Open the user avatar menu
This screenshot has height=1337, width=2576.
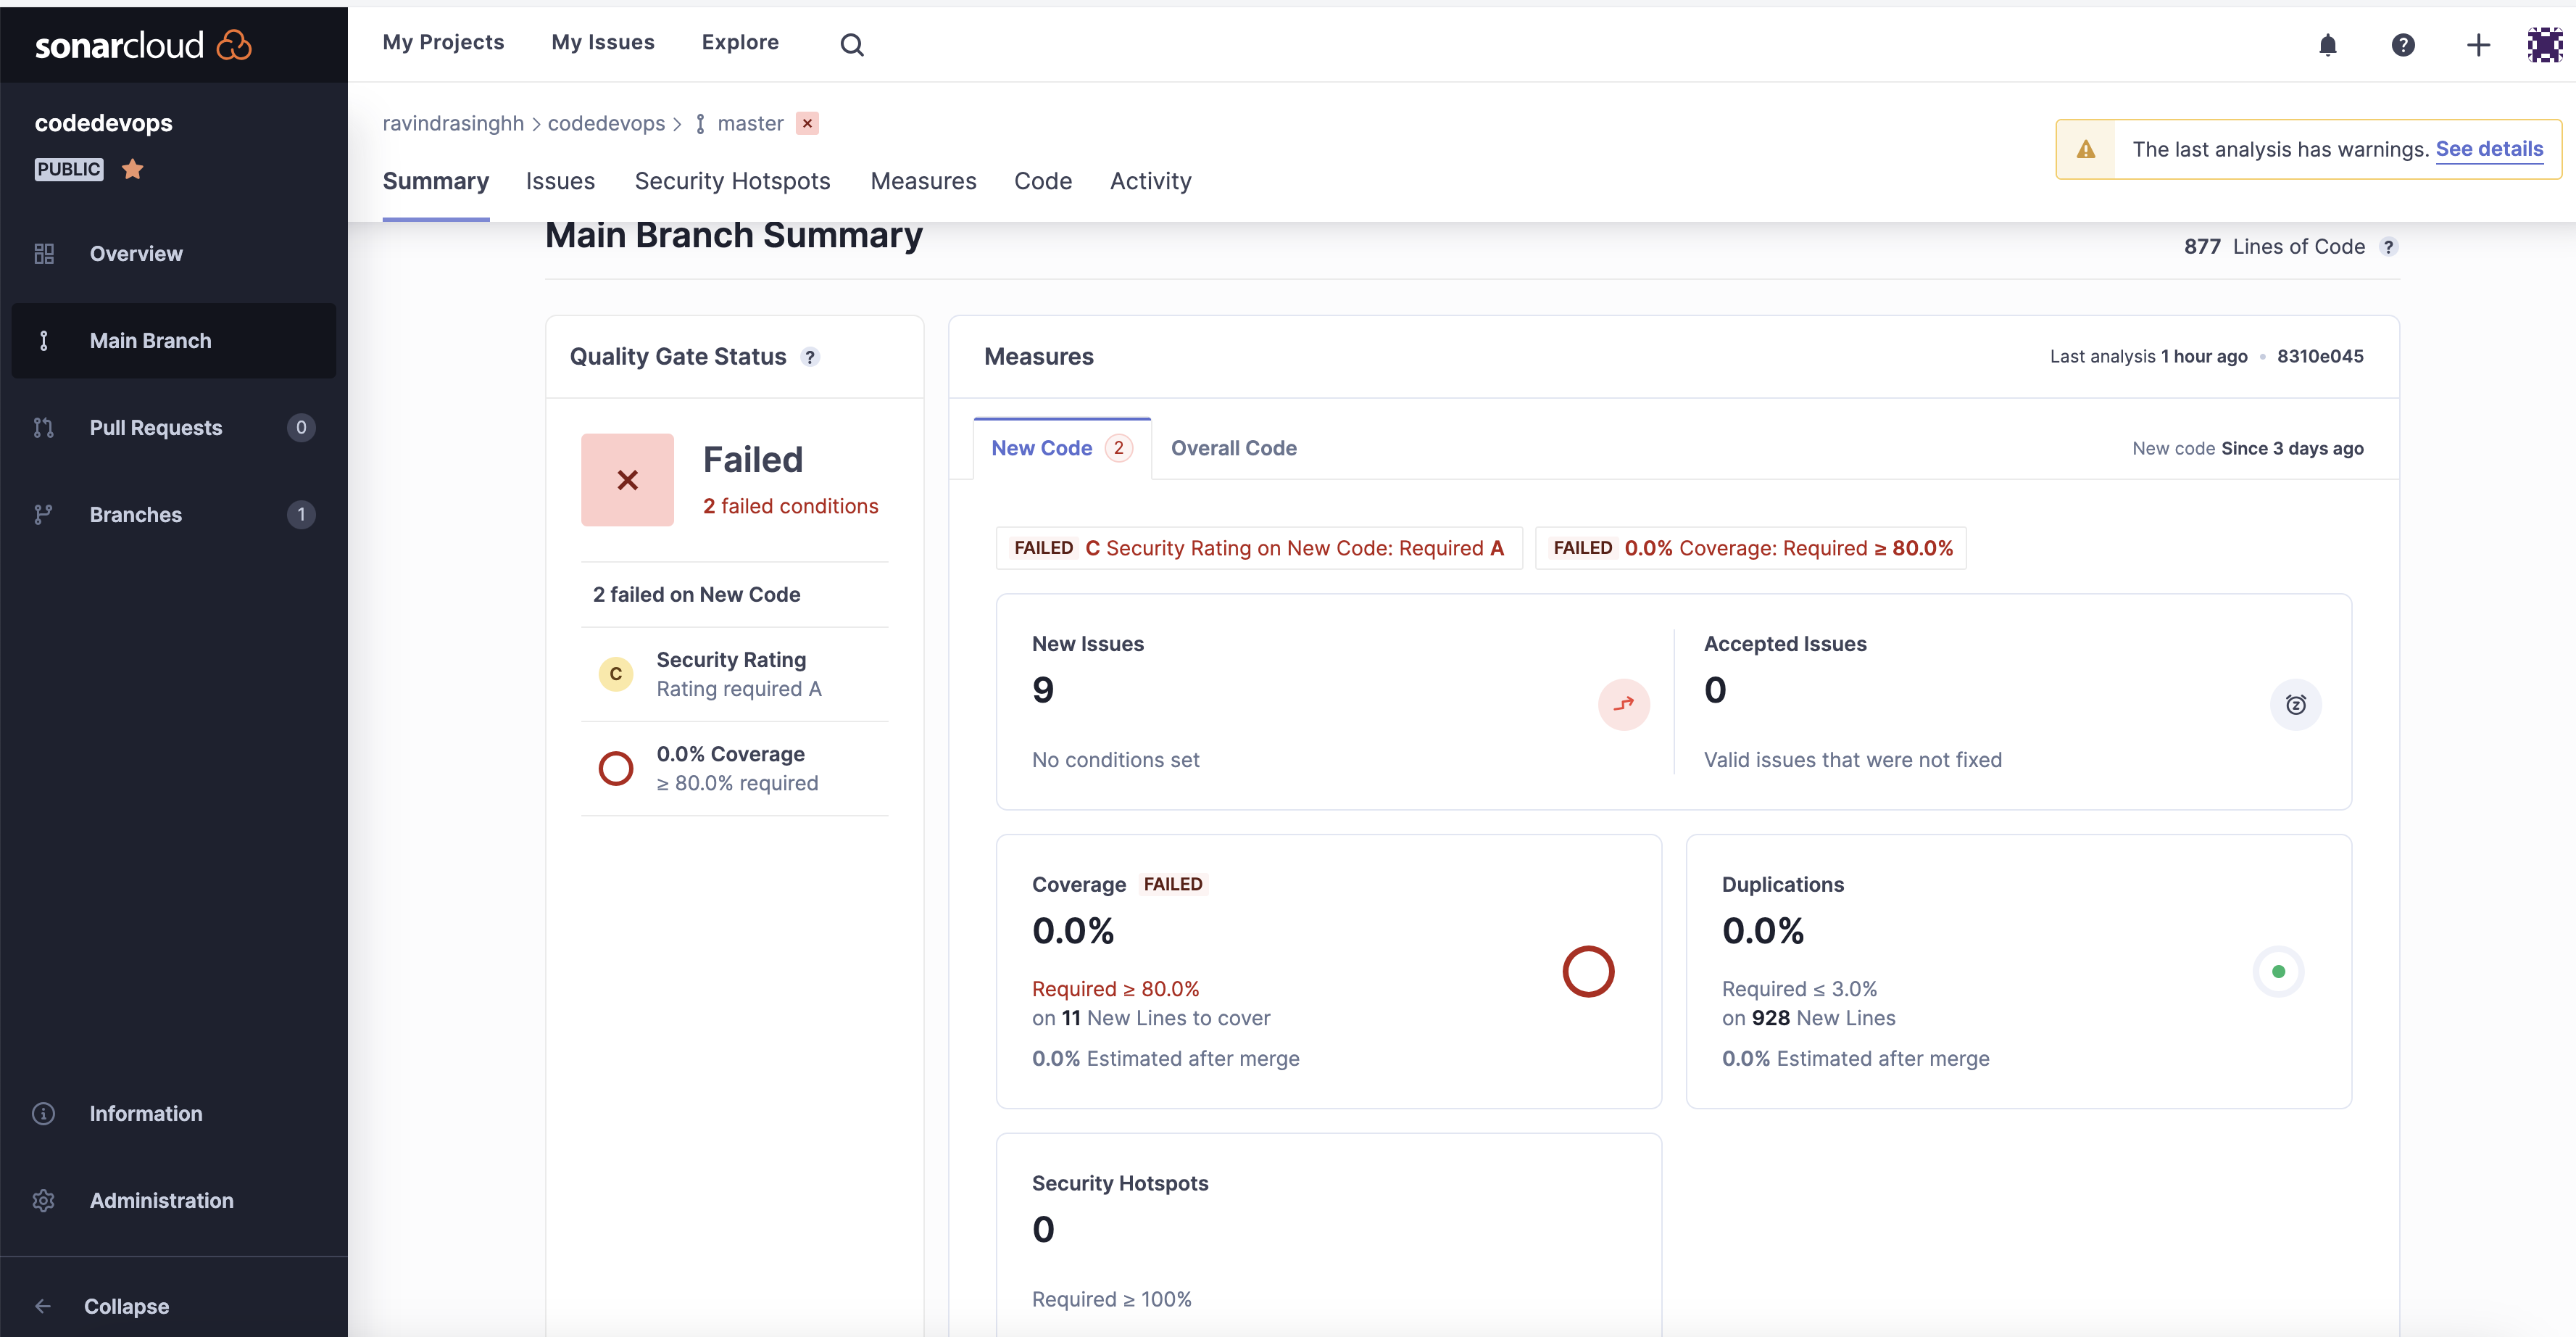[2544, 44]
